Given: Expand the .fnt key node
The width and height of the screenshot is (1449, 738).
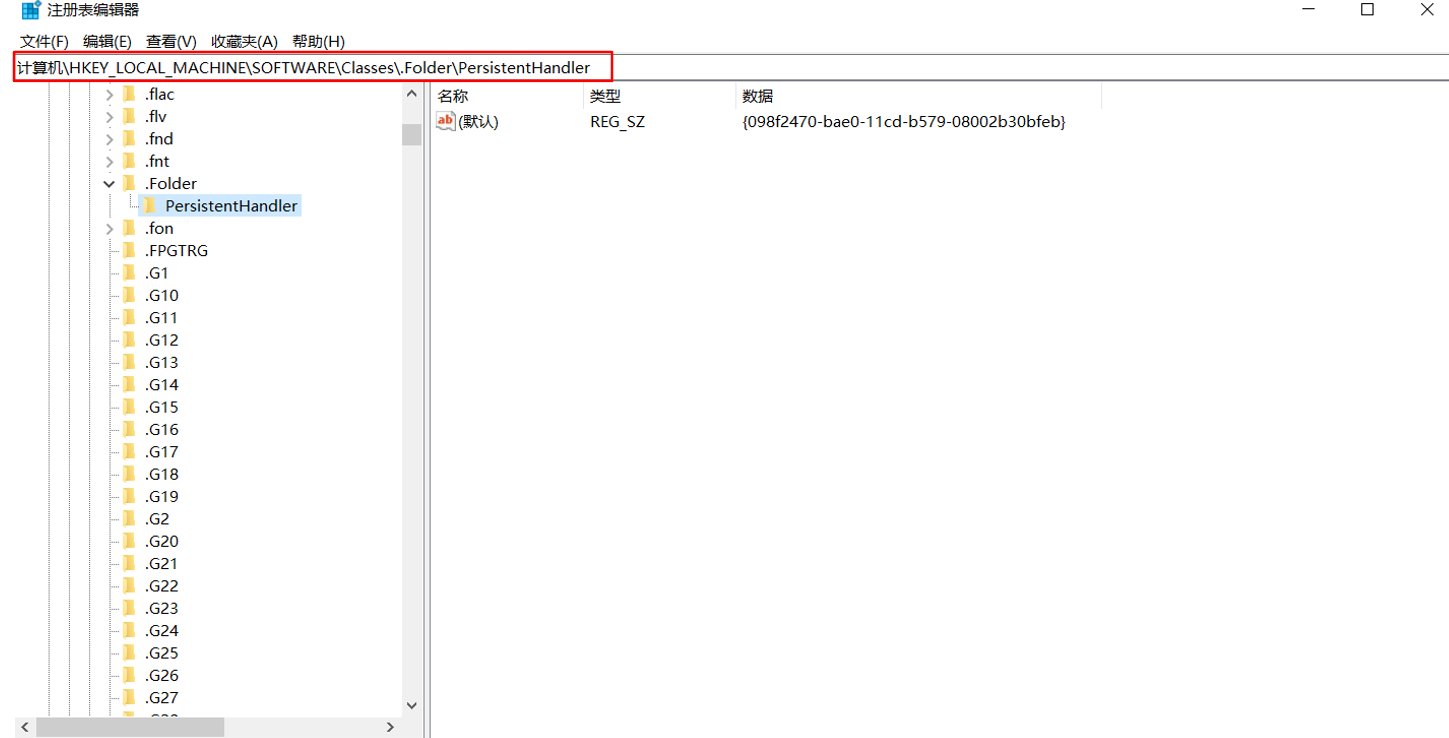Looking at the screenshot, I should [109, 161].
